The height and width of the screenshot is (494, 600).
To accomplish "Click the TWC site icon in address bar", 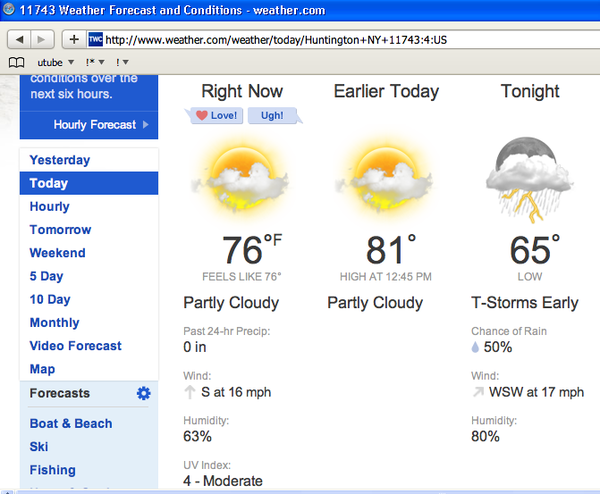I will [96, 40].
